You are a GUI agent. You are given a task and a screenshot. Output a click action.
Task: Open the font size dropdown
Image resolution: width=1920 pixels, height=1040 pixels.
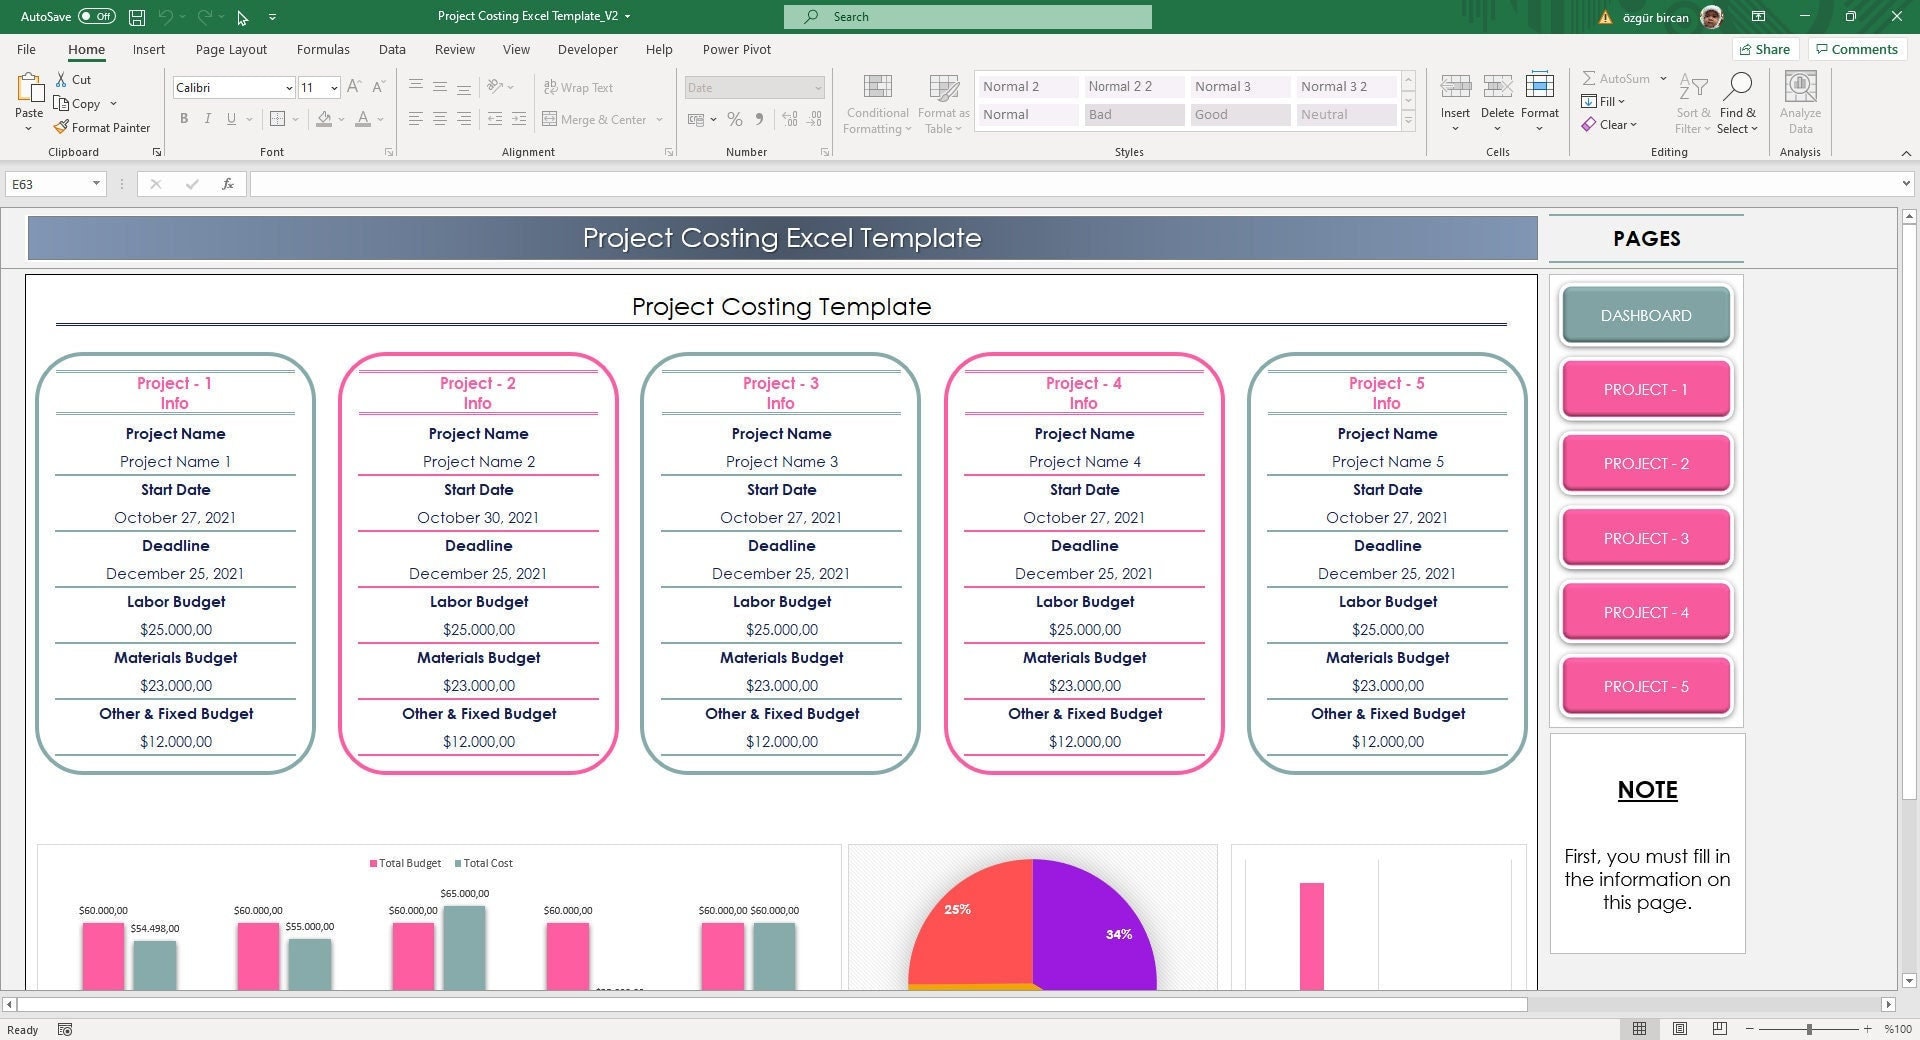point(334,88)
